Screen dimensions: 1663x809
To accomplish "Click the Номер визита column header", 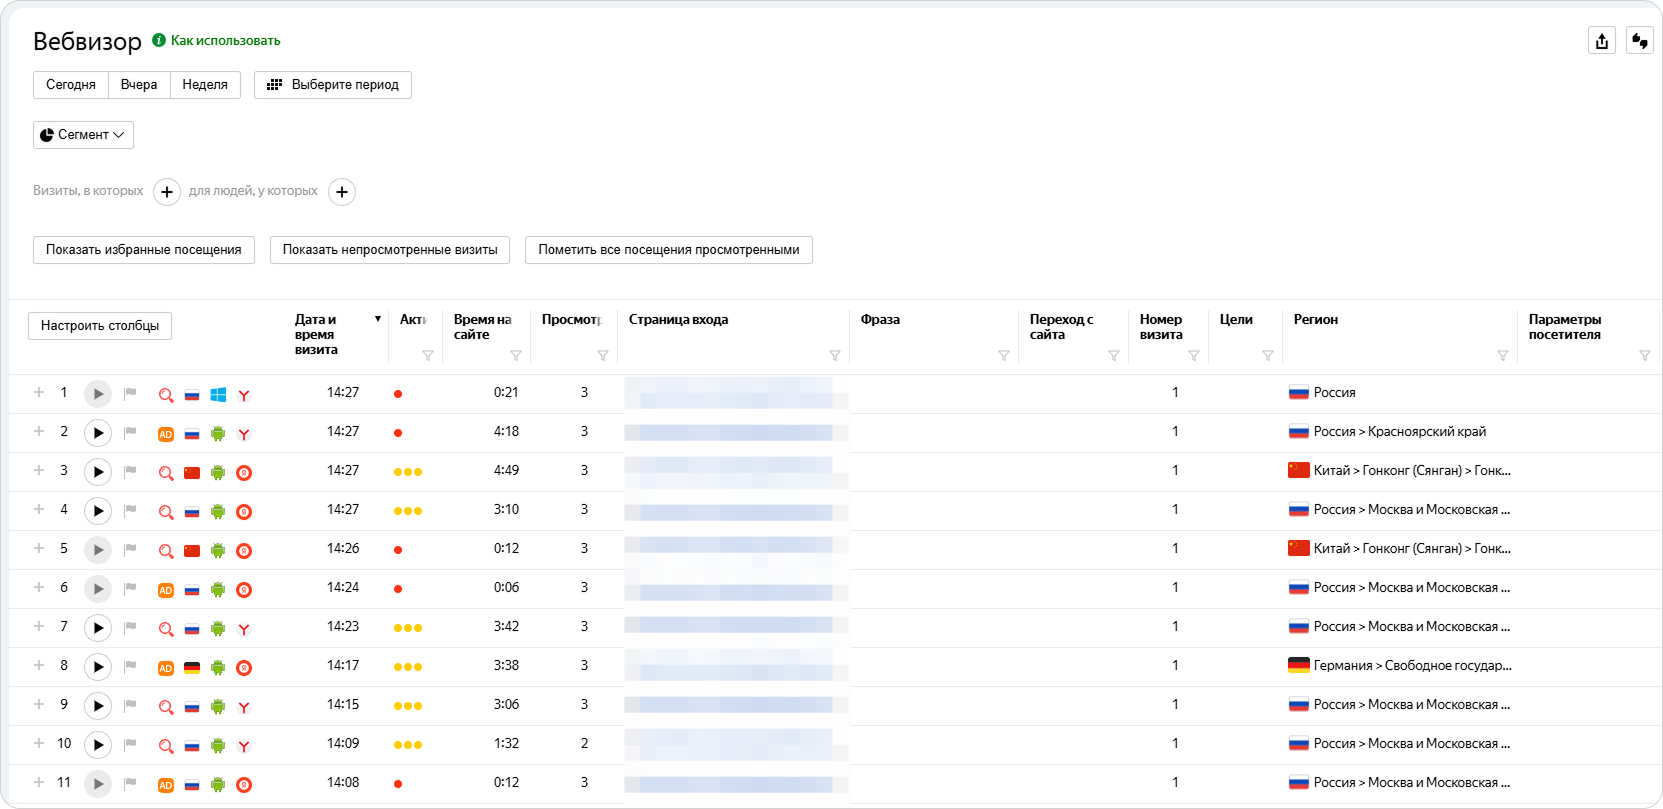I will (1161, 327).
